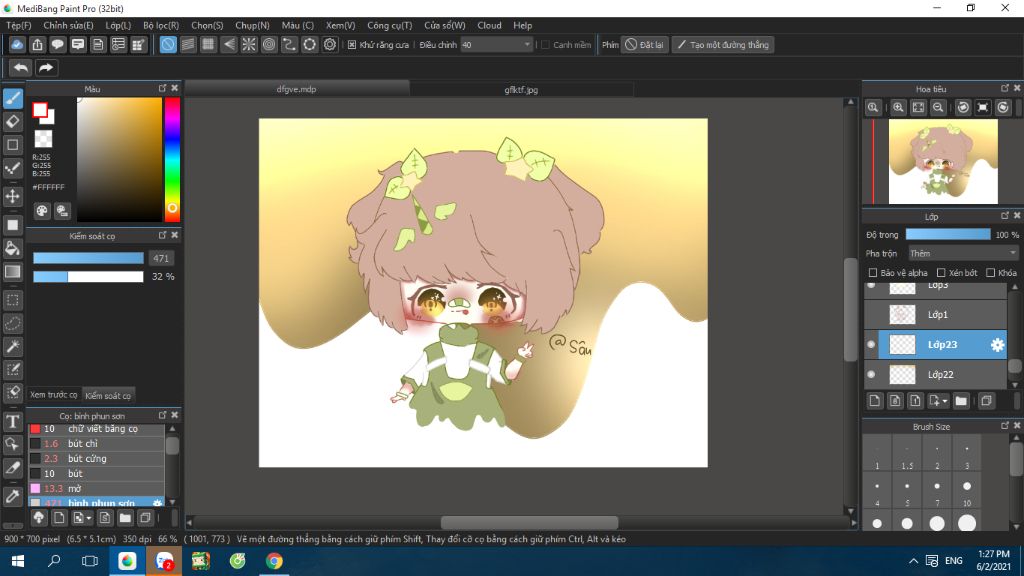Open the Bộ lọc(R) filter menu

click(161, 25)
